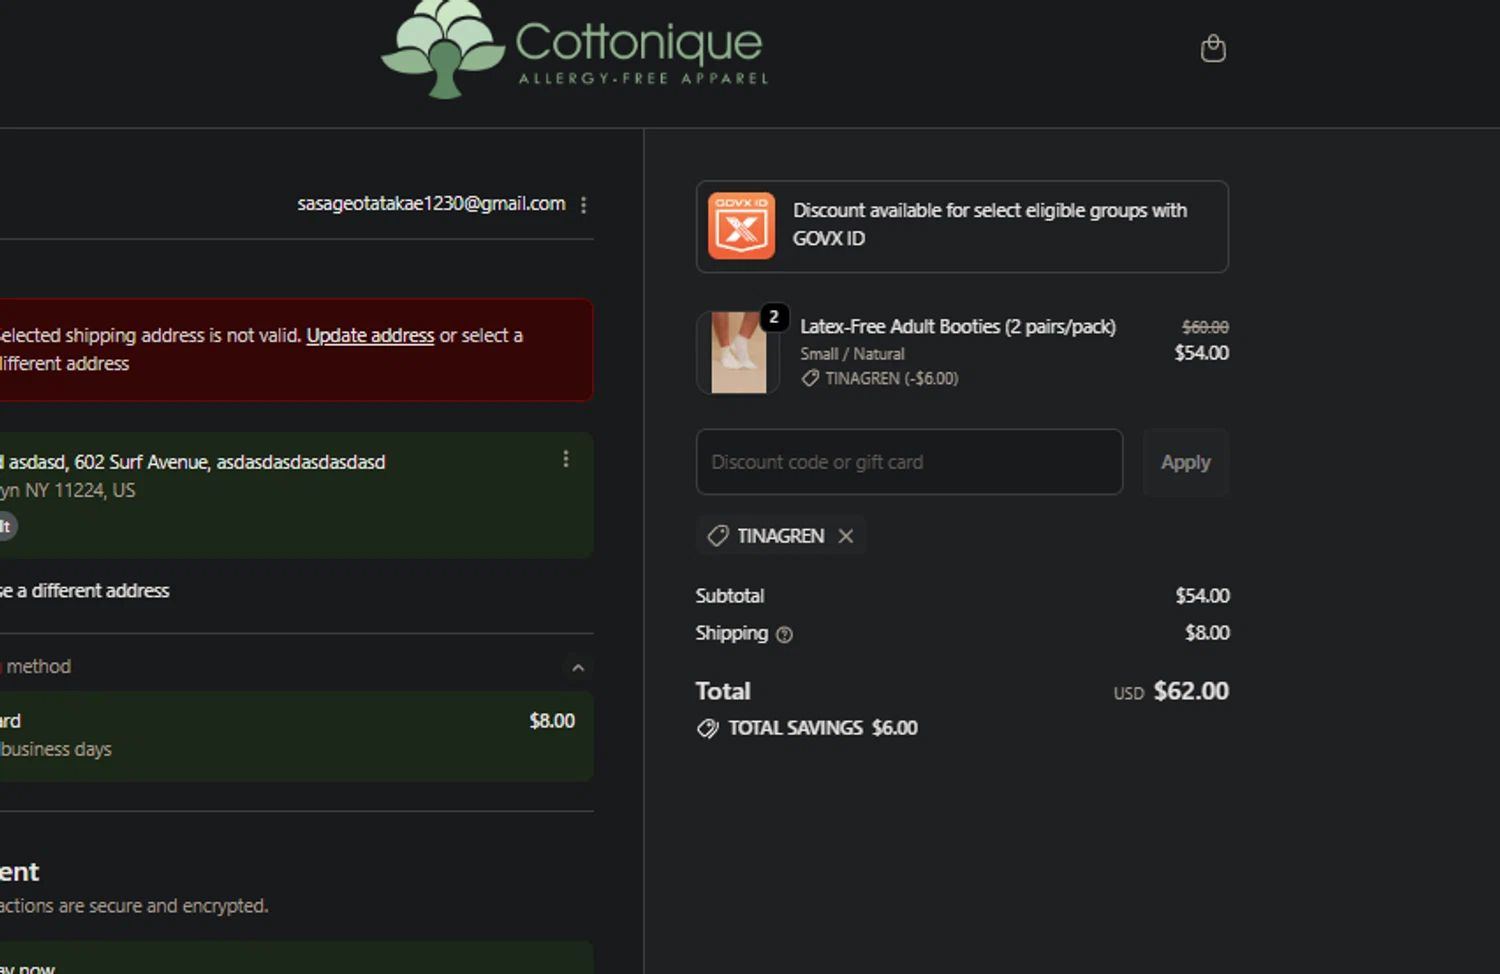Click the struck-through $60.00 price
This screenshot has height=974, width=1500.
pyautogui.click(x=1205, y=327)
